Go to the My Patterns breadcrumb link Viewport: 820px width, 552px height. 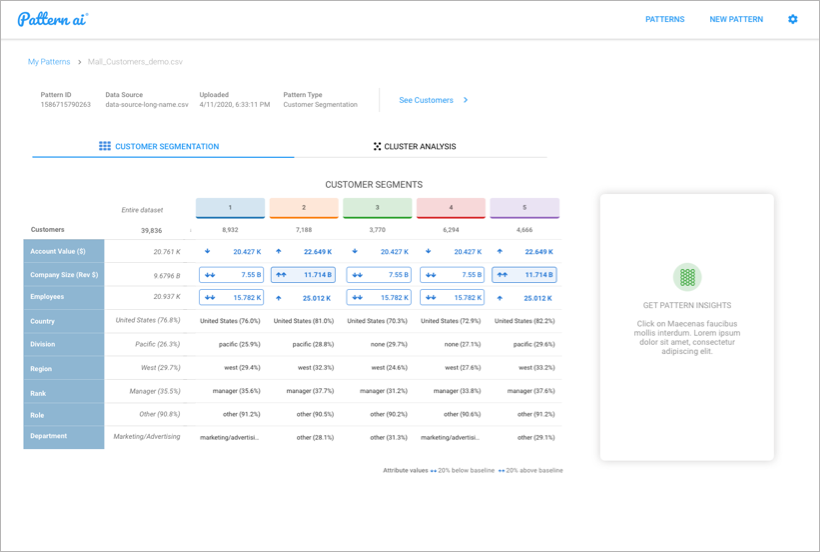tap(49, 62)
